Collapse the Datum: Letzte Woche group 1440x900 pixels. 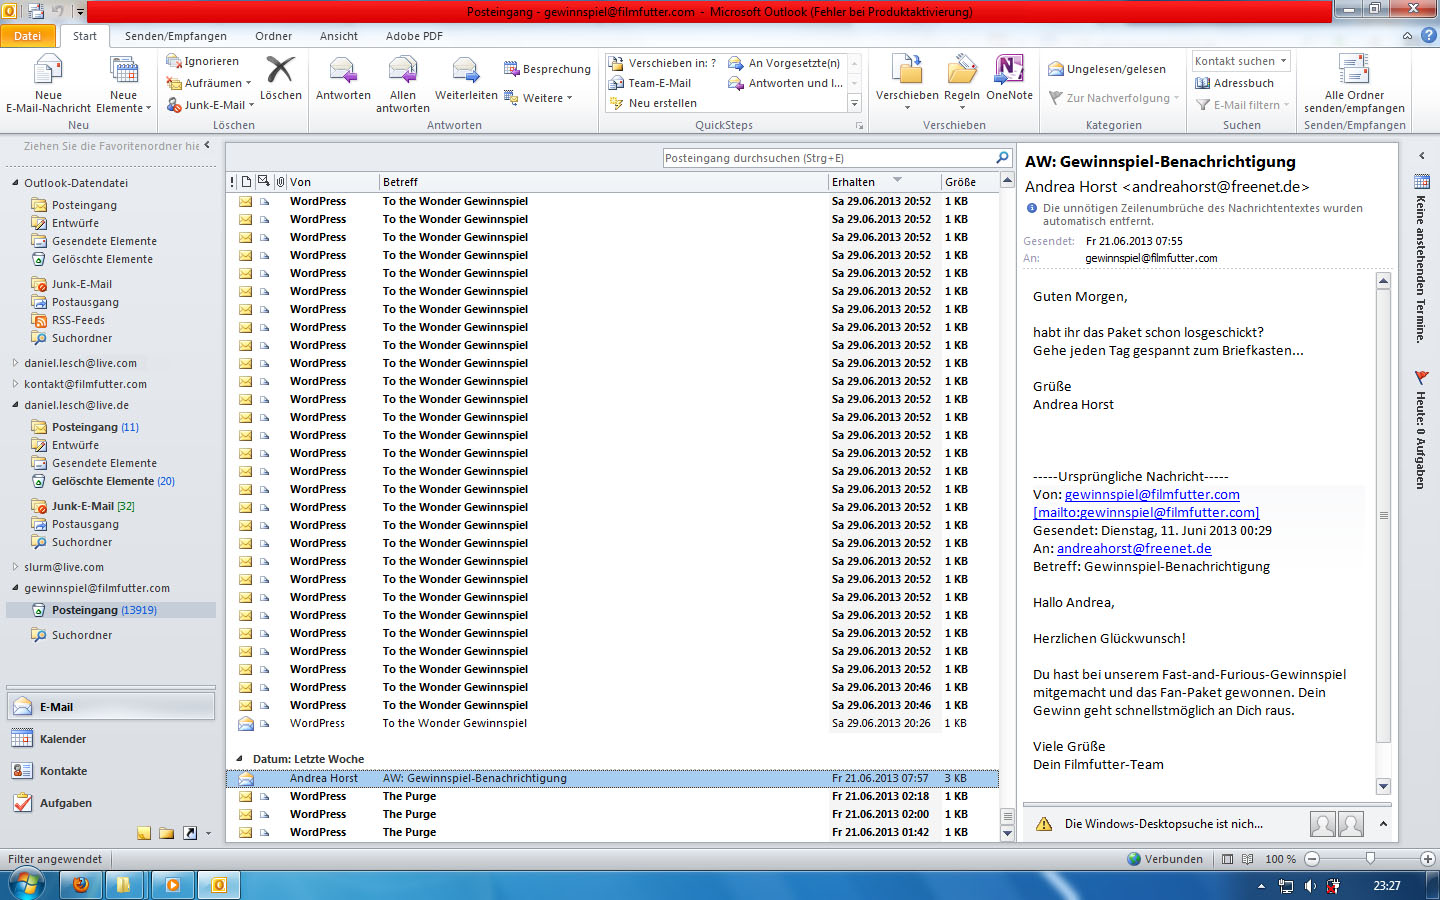(239, 759)
